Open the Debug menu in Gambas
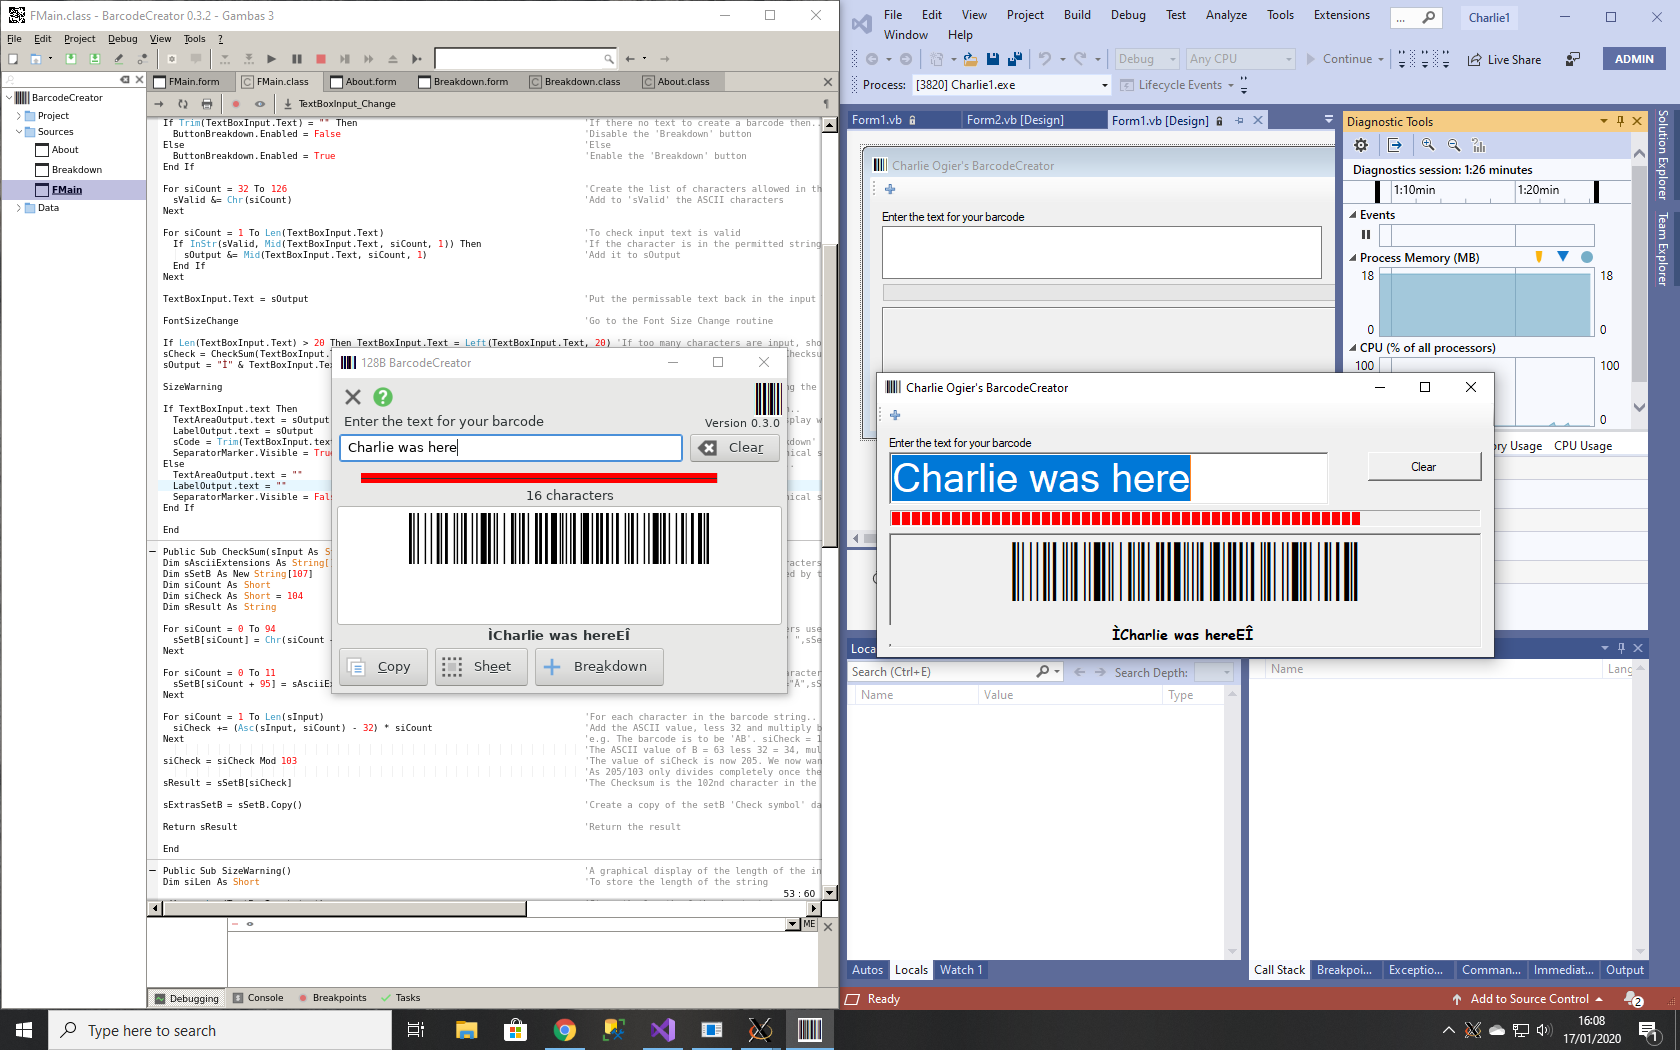Image resolution: width=1680 pixels, height=1050 pixels. pos(122,39)
